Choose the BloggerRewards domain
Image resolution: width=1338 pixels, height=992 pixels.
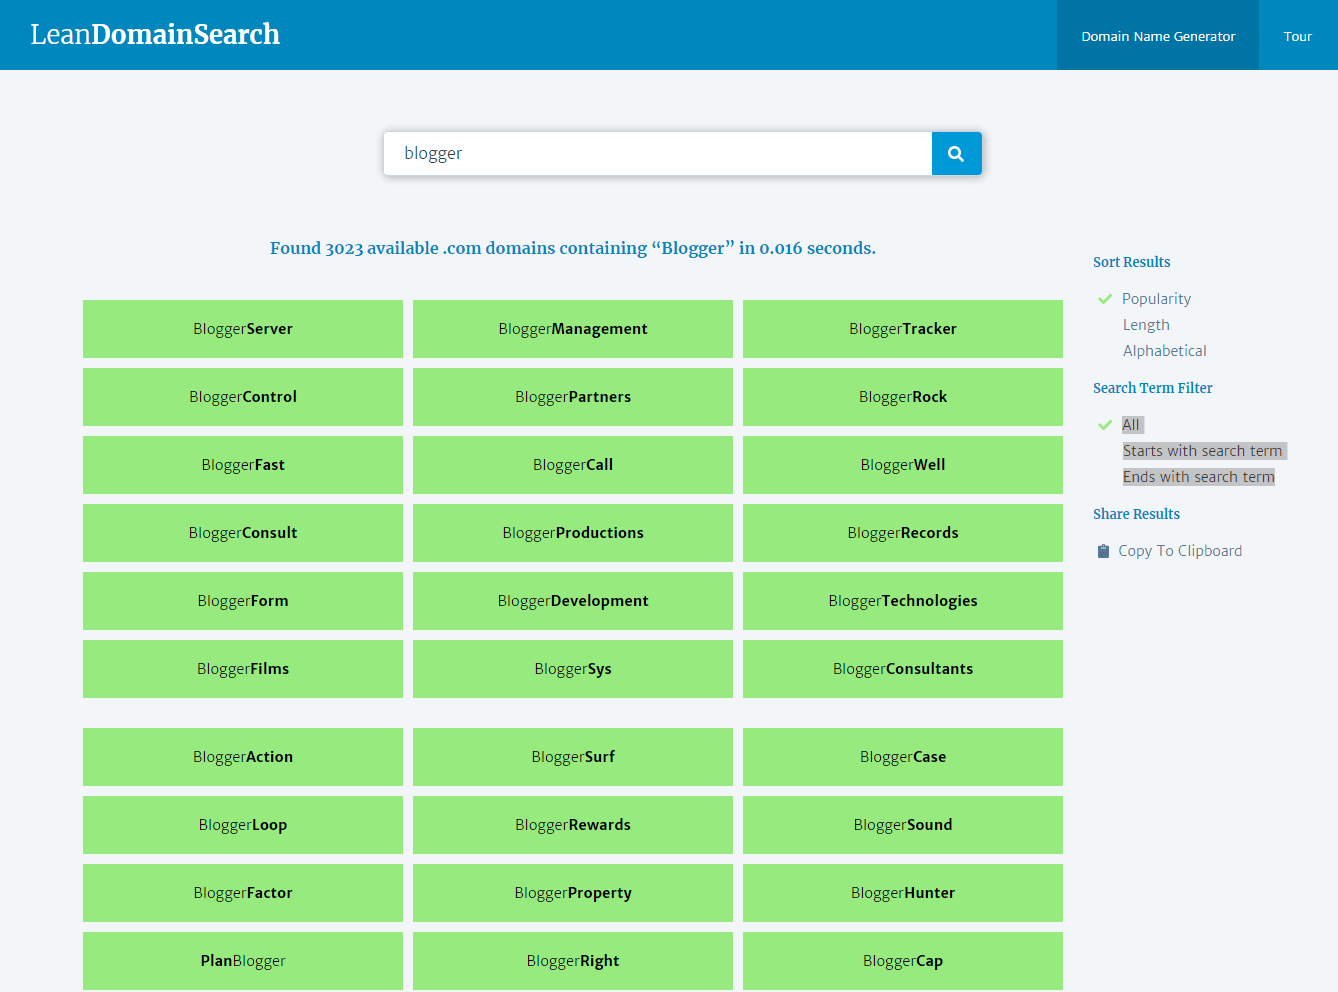tap(573, 825)
